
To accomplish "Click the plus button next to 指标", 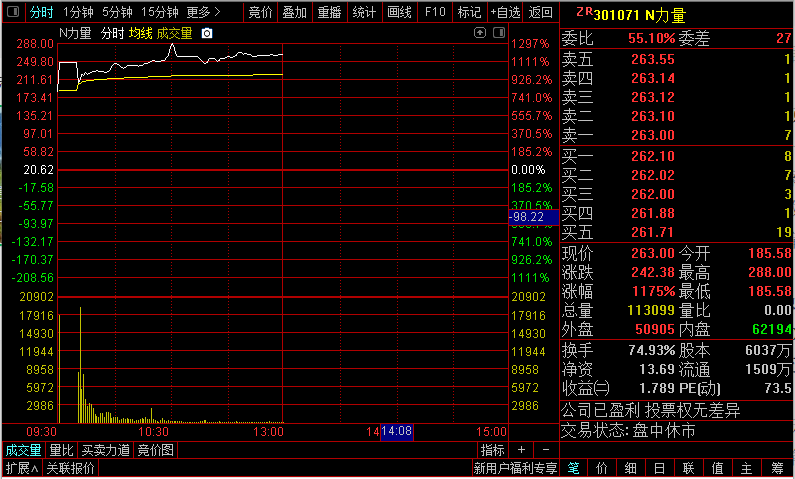I will (521, 450).
